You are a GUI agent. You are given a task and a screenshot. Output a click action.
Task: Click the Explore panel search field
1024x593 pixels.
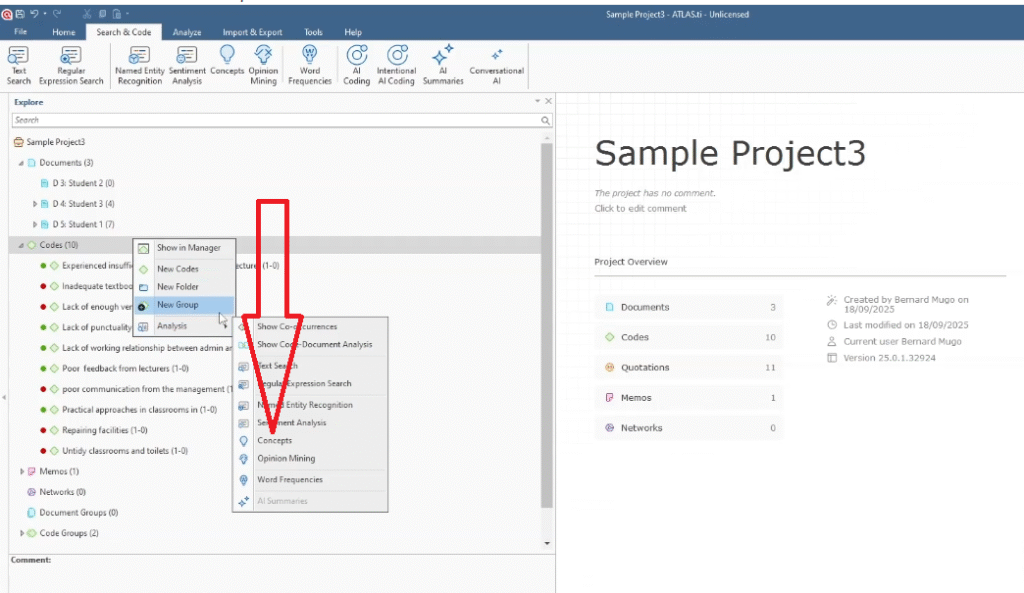click(275, 120)
